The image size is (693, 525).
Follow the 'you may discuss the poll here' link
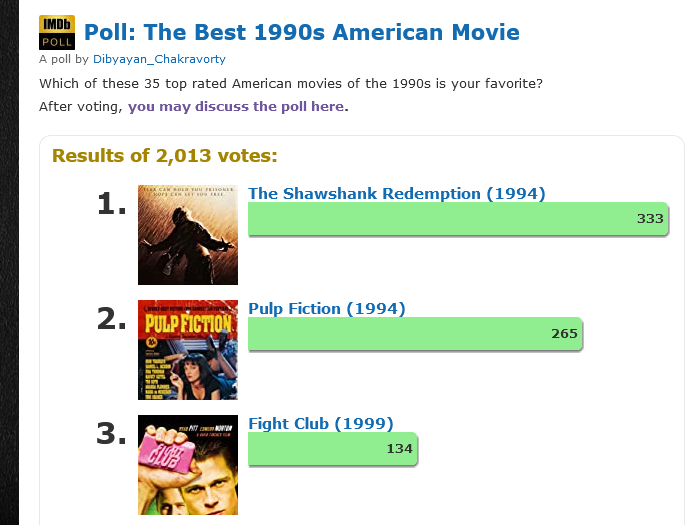236,106
